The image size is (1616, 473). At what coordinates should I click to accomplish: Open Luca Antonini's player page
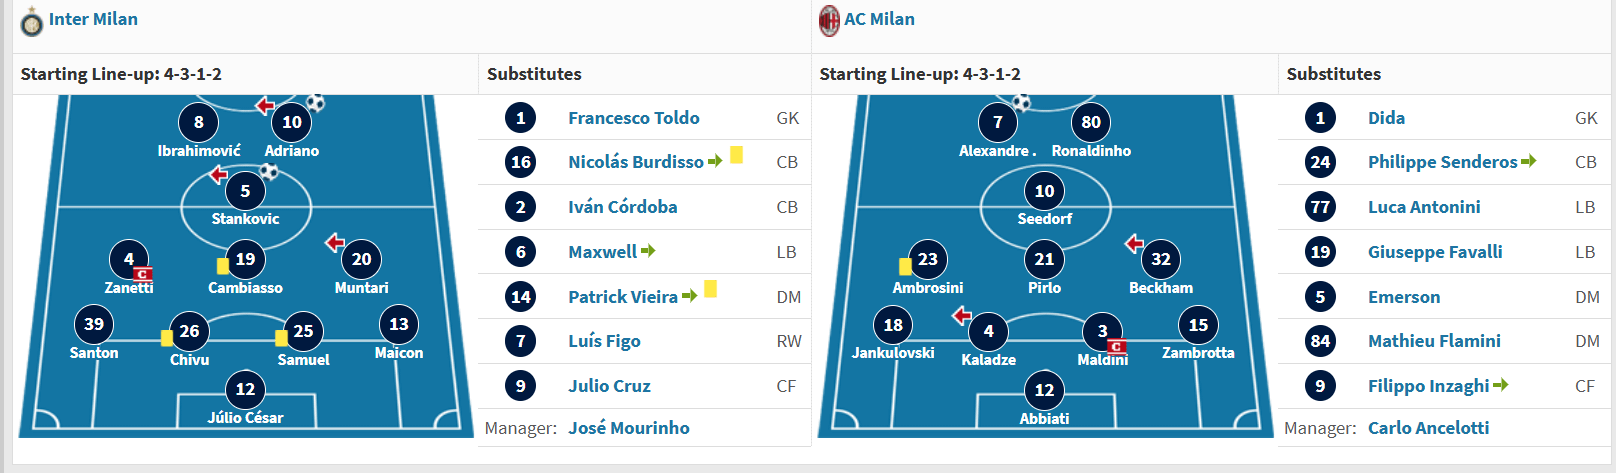1424,207
